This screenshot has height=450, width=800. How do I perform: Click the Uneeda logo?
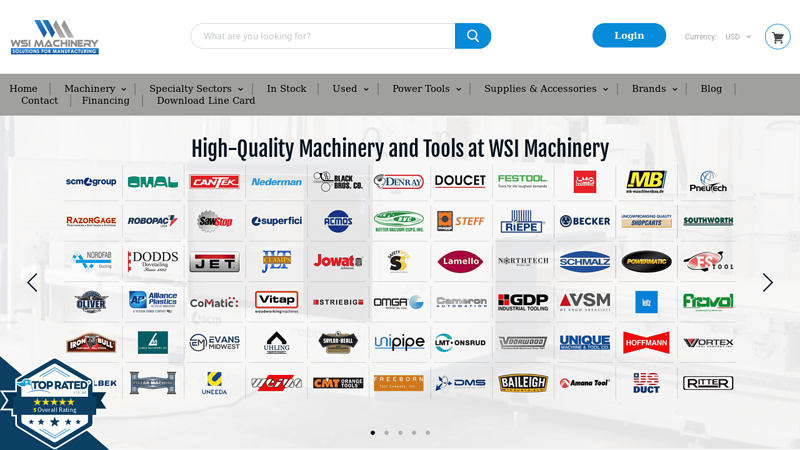(x=214, y=383)
